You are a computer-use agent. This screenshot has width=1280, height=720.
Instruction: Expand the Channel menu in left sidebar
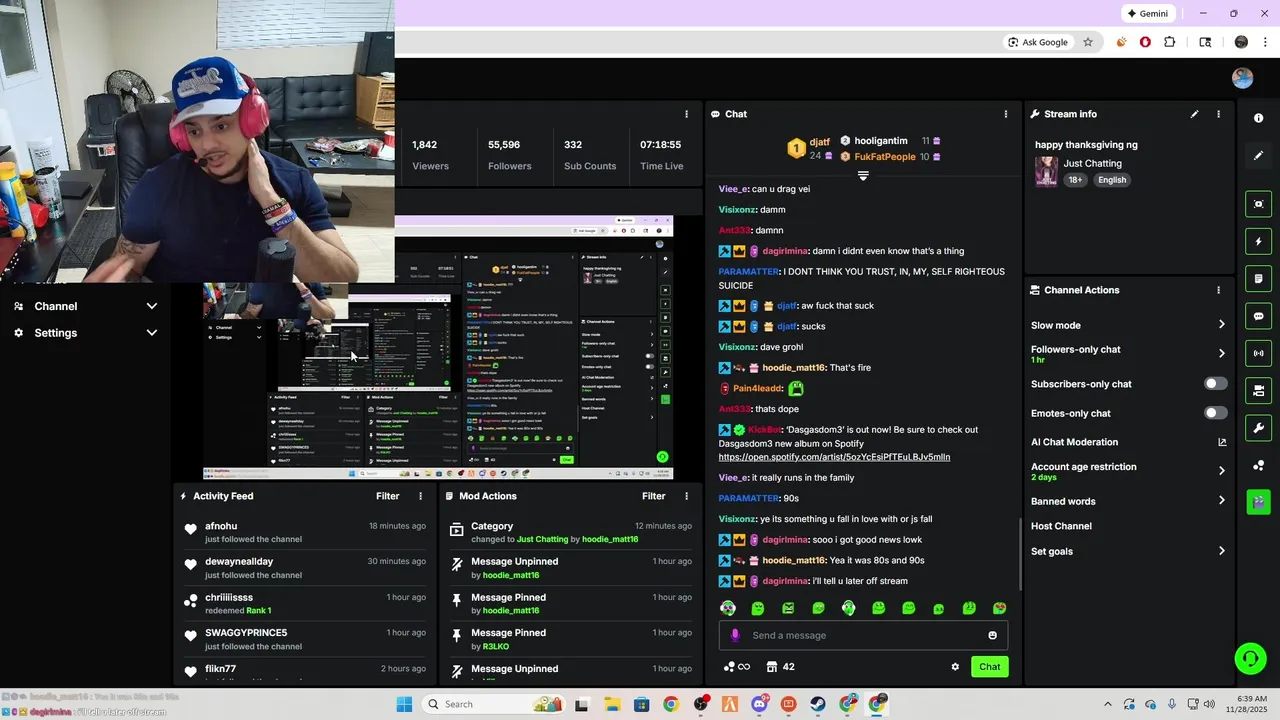coord(86,306)
